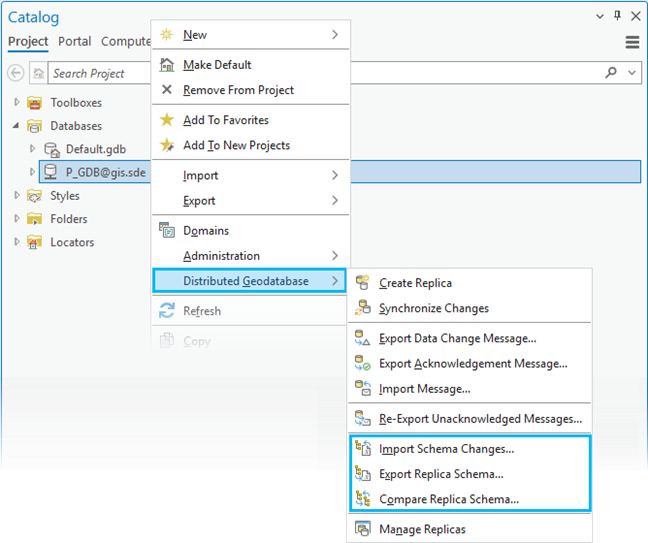Click the Add To Favorites star icon
648x543 pixels.
tap(167, 120)
